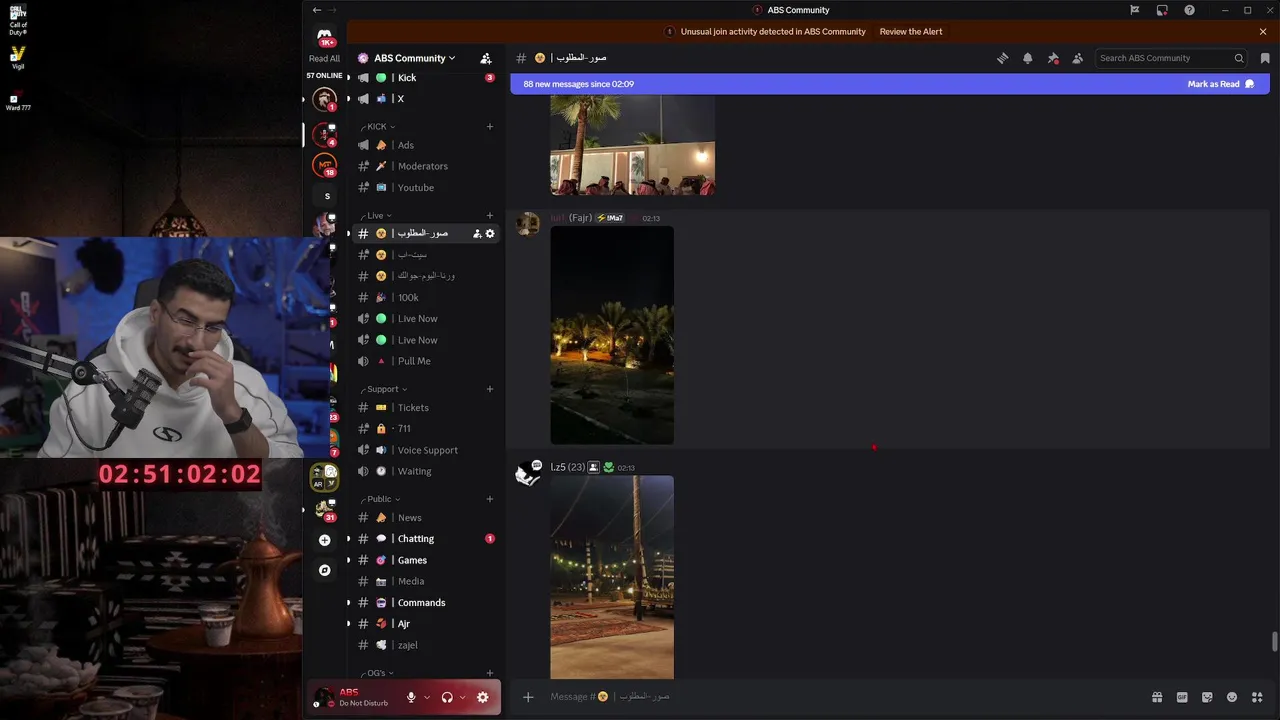Click Add a Server plus icon
The image size is (1280, 720).
point(324,540)
